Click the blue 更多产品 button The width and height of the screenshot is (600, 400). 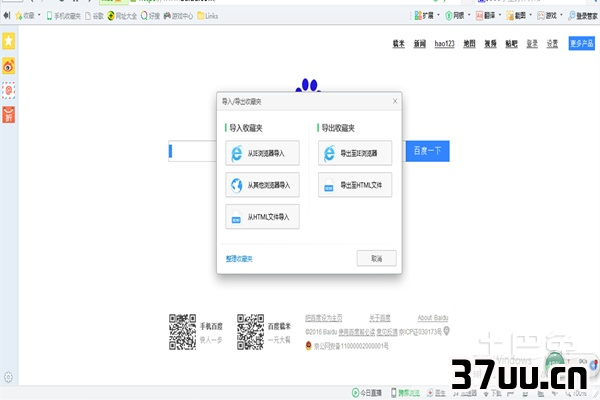tap(582, 43)
